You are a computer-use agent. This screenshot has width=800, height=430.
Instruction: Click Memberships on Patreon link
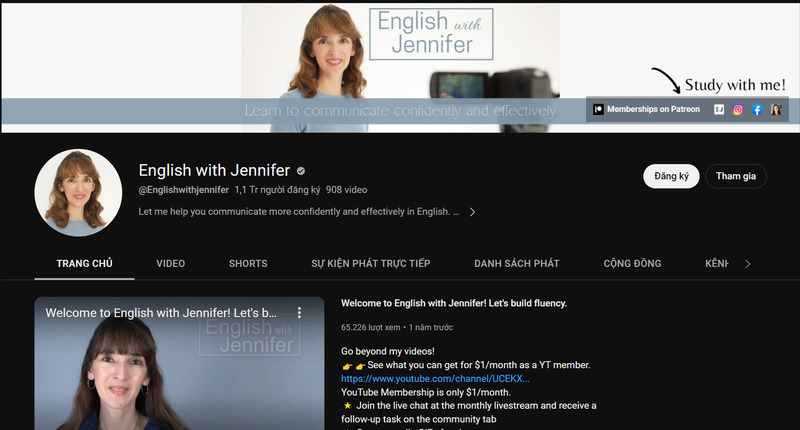[x=653, y=109]
